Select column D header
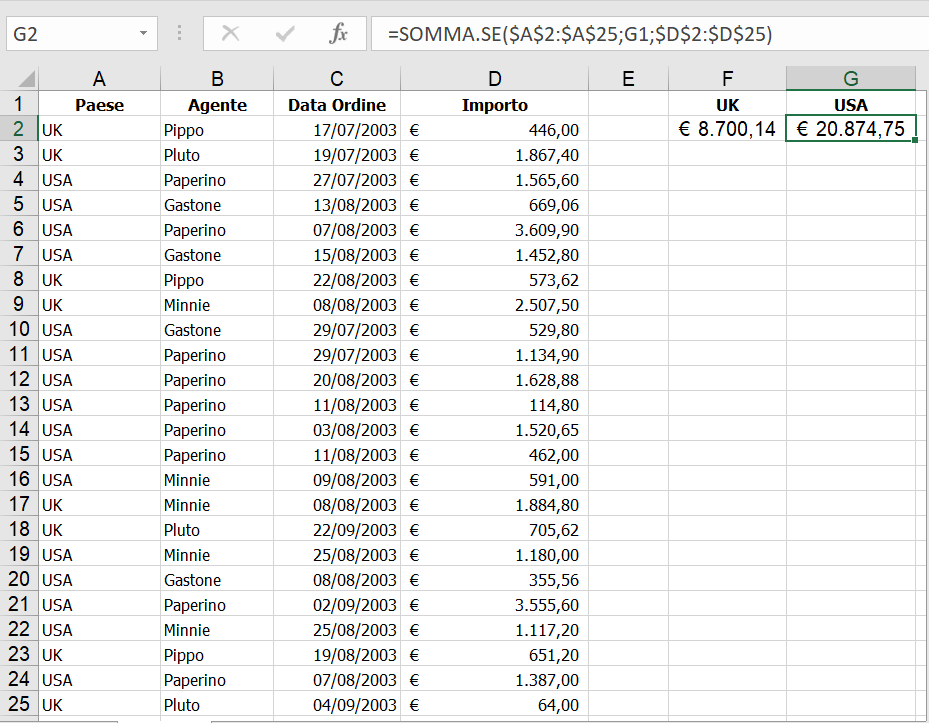 (495, 78)
